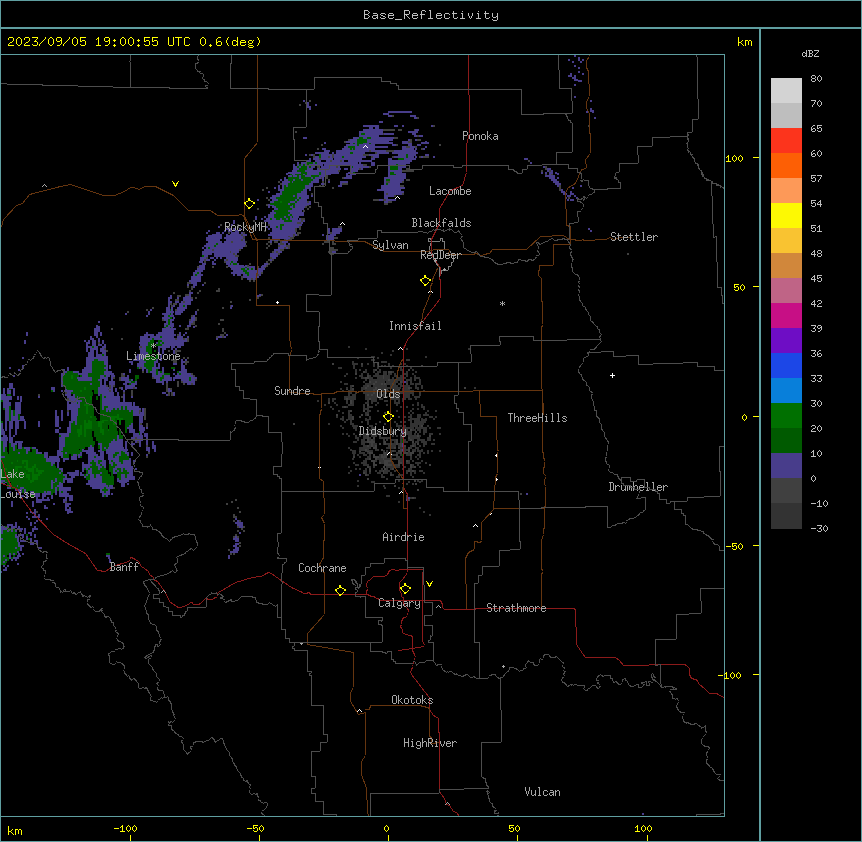Image resolution: width=862 pixels, height=842 pixels.
Task: Click the RockyMH label on map
Action: (245, 227)
